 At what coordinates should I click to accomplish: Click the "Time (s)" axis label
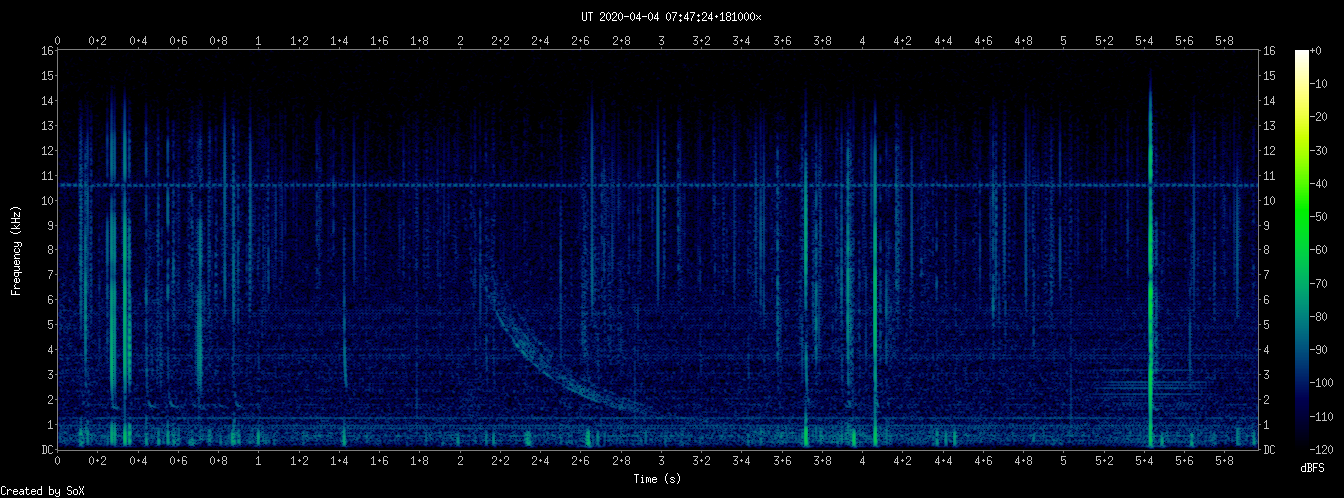click(x=658, y=479)
